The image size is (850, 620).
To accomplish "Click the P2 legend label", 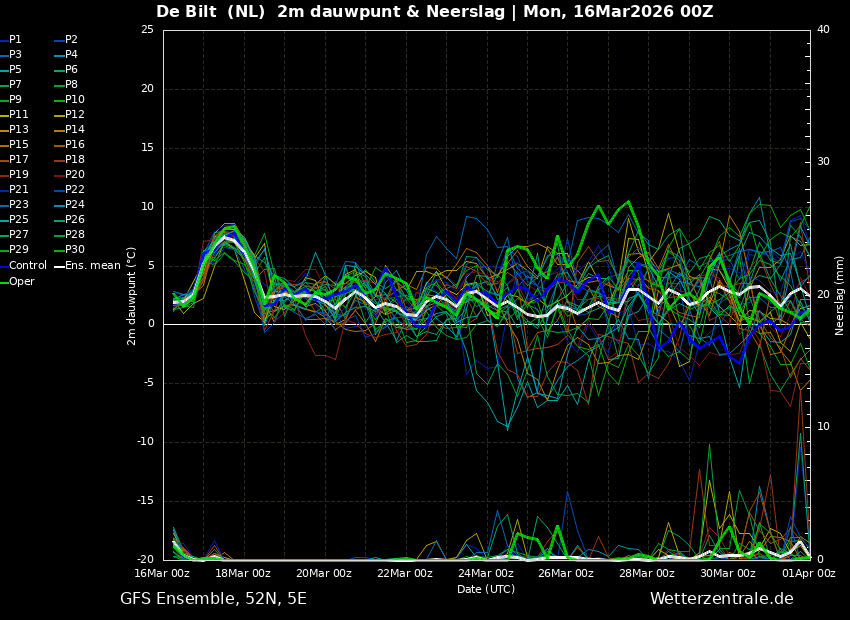I will pos(72,40).
